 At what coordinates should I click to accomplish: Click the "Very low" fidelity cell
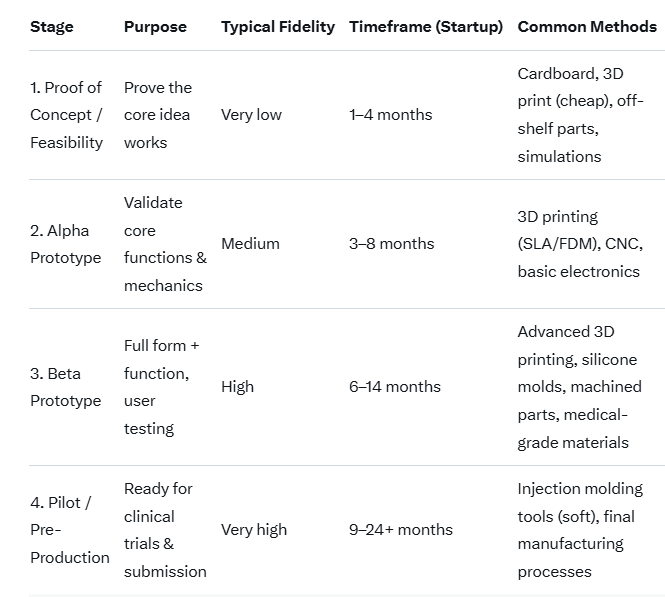click(x=251, y=115)
